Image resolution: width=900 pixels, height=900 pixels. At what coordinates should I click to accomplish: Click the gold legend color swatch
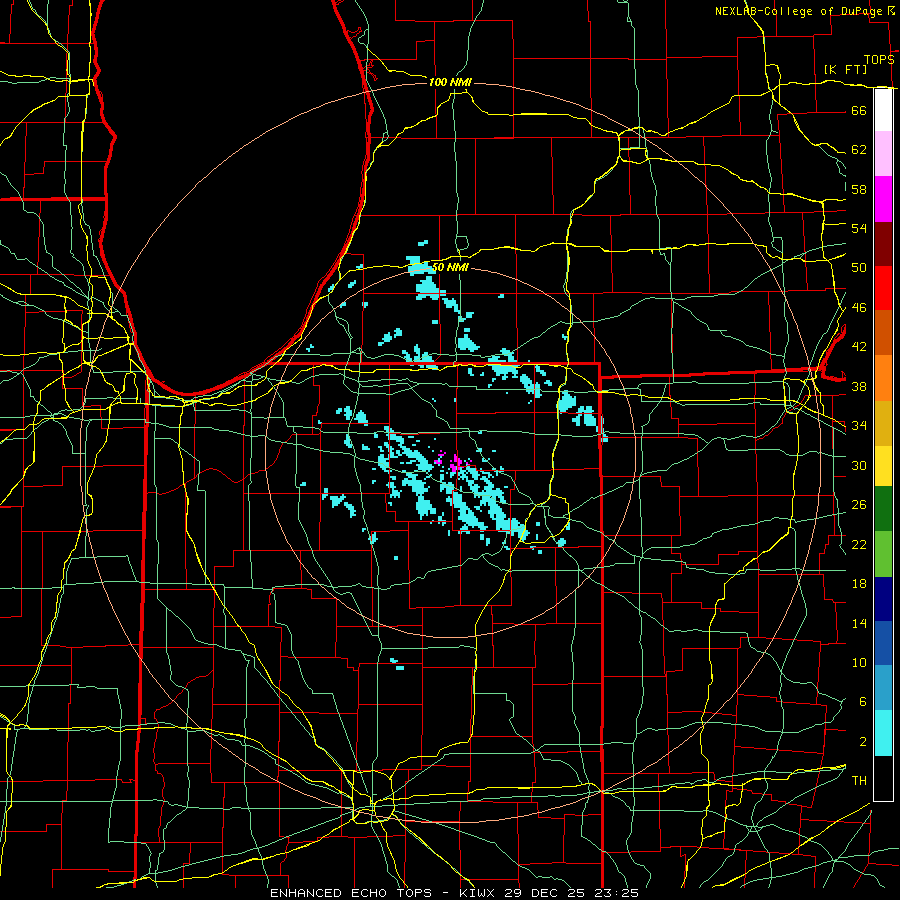pyautogui.click(x=883, y=424)
